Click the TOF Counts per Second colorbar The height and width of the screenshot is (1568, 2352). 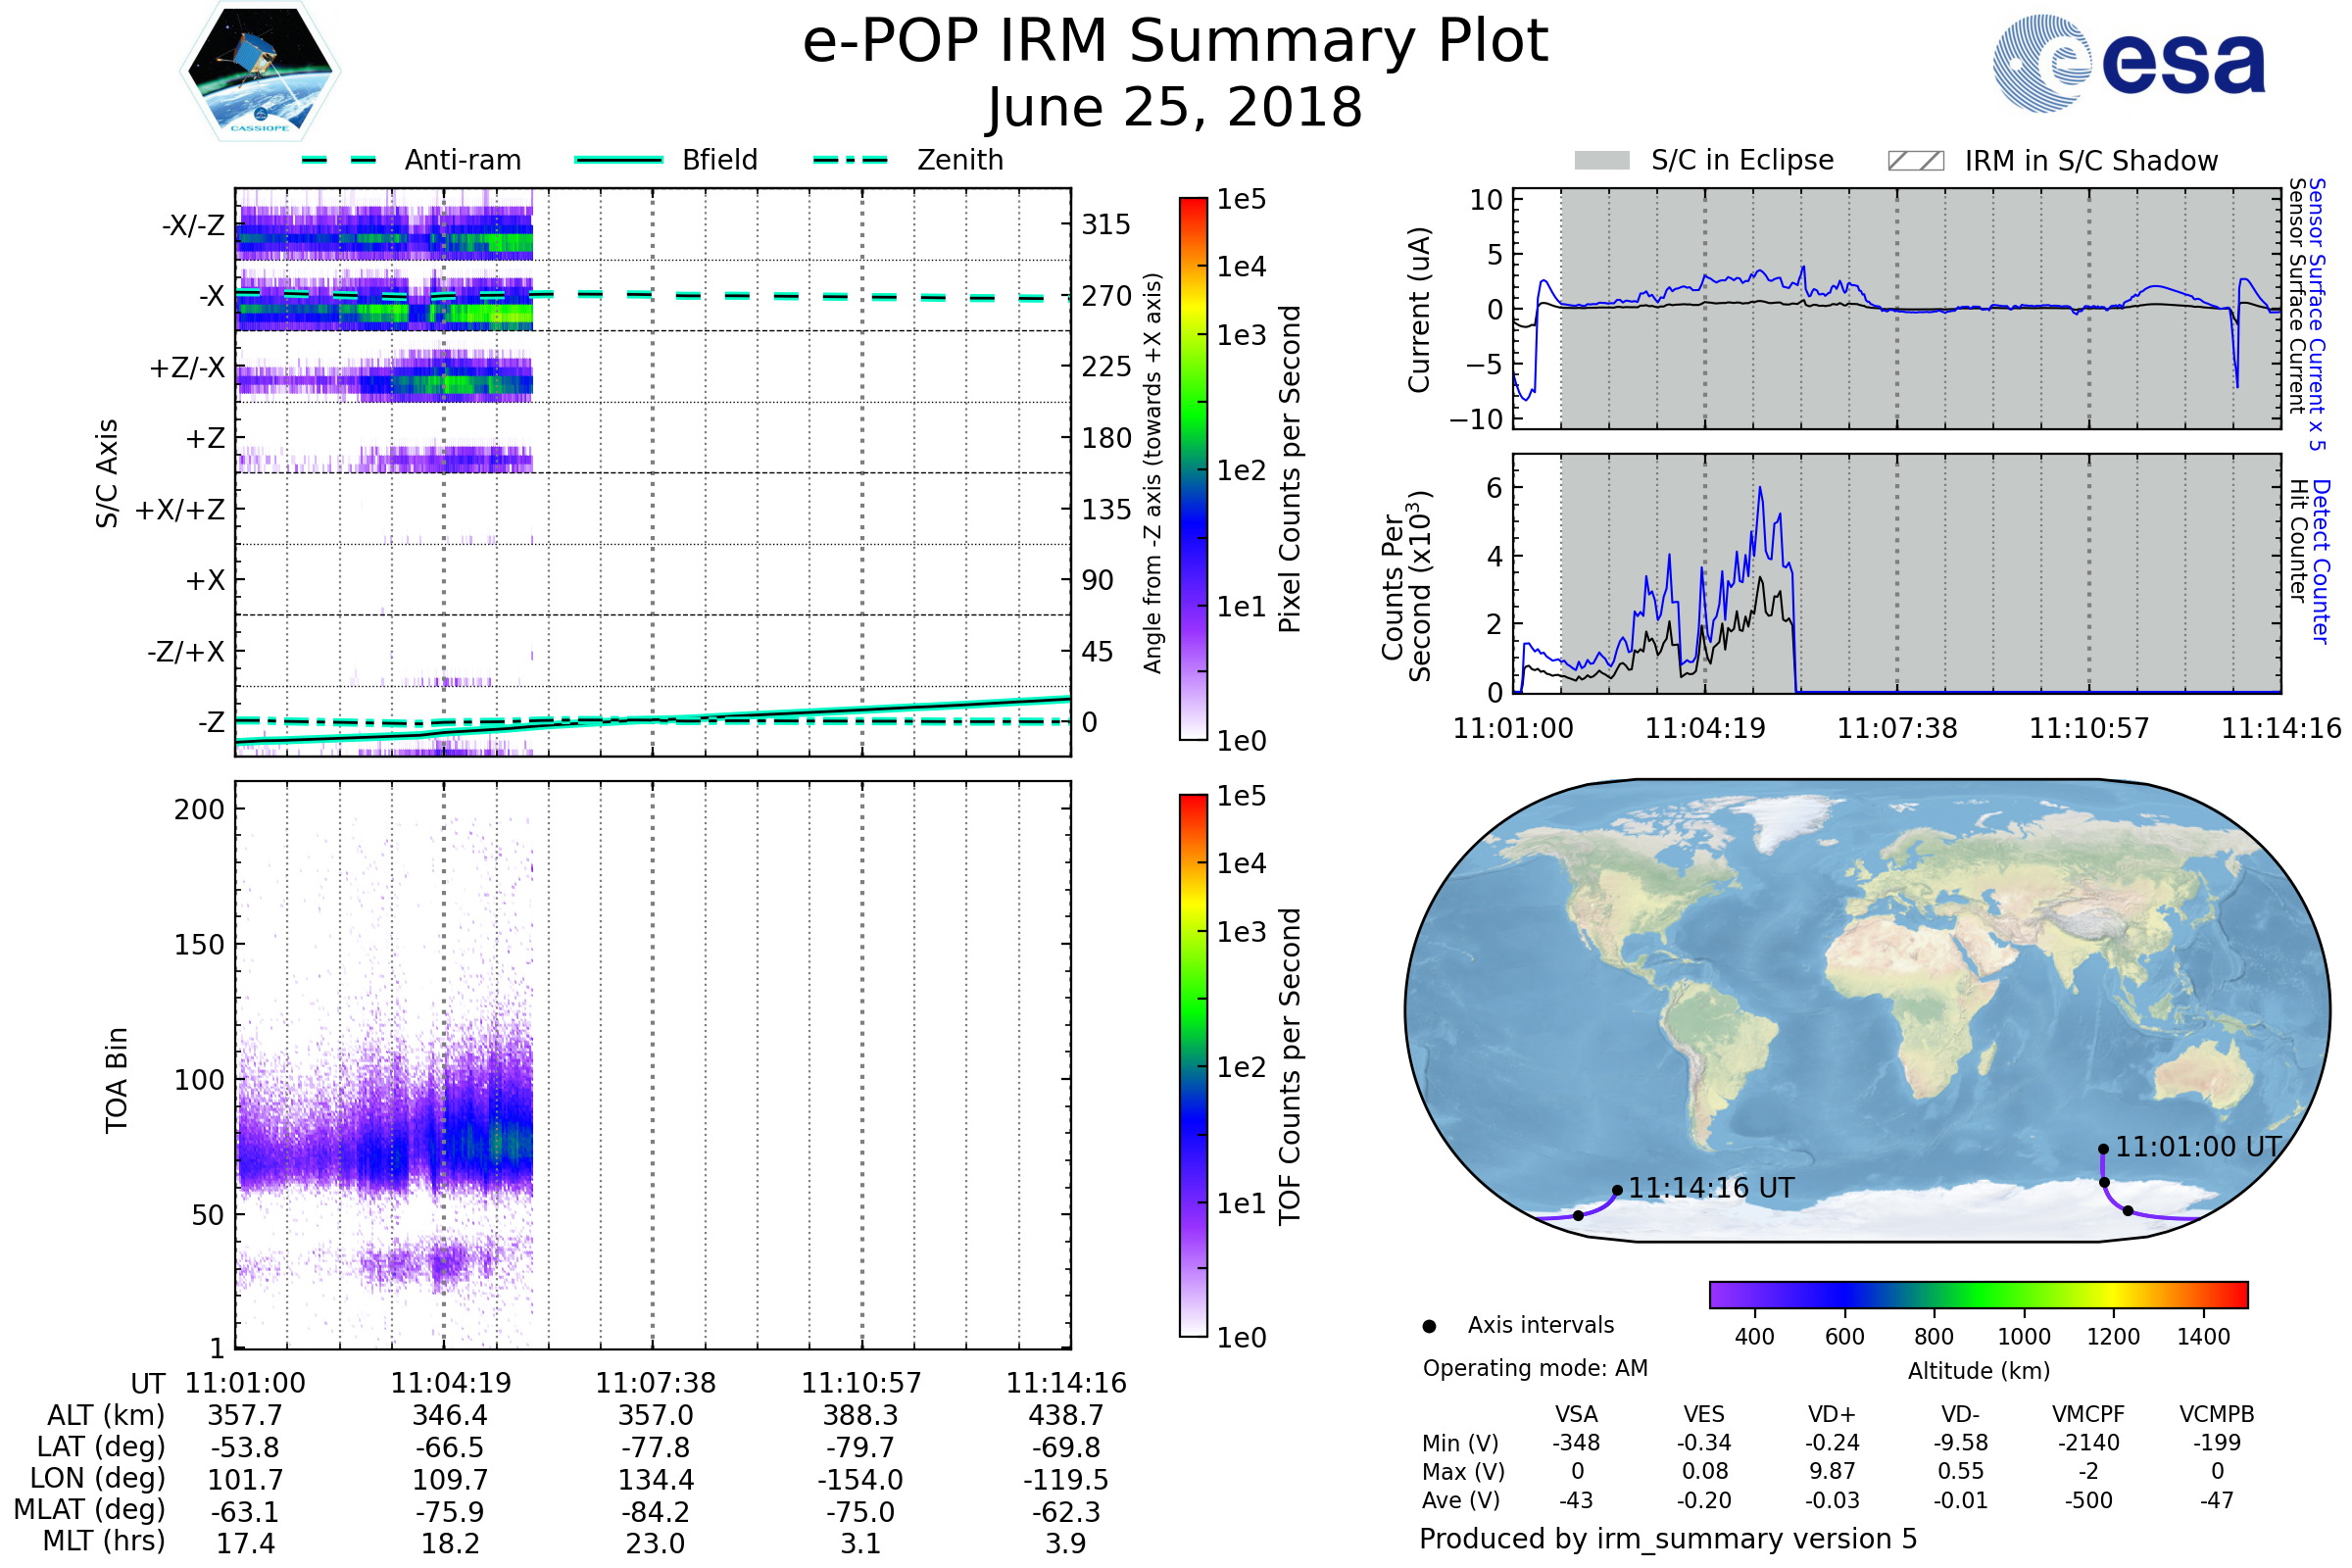[x=1193, y=1065]
